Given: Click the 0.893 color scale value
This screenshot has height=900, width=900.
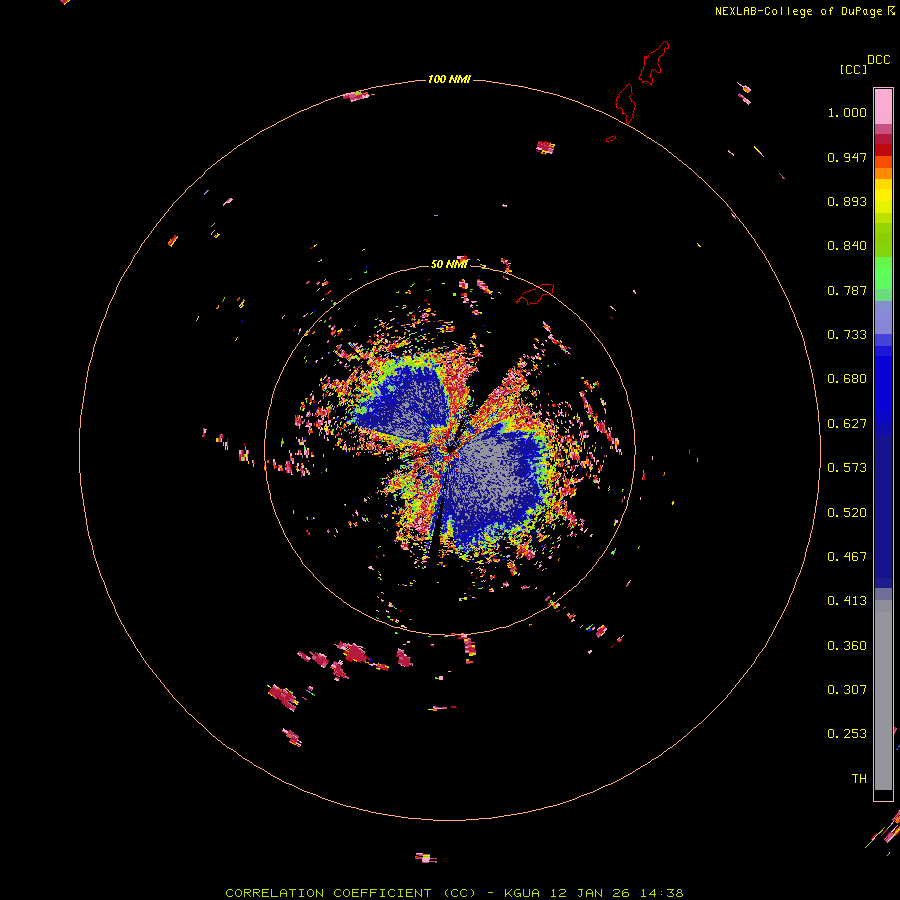Looking at the screenshot, I should point(847,201).
